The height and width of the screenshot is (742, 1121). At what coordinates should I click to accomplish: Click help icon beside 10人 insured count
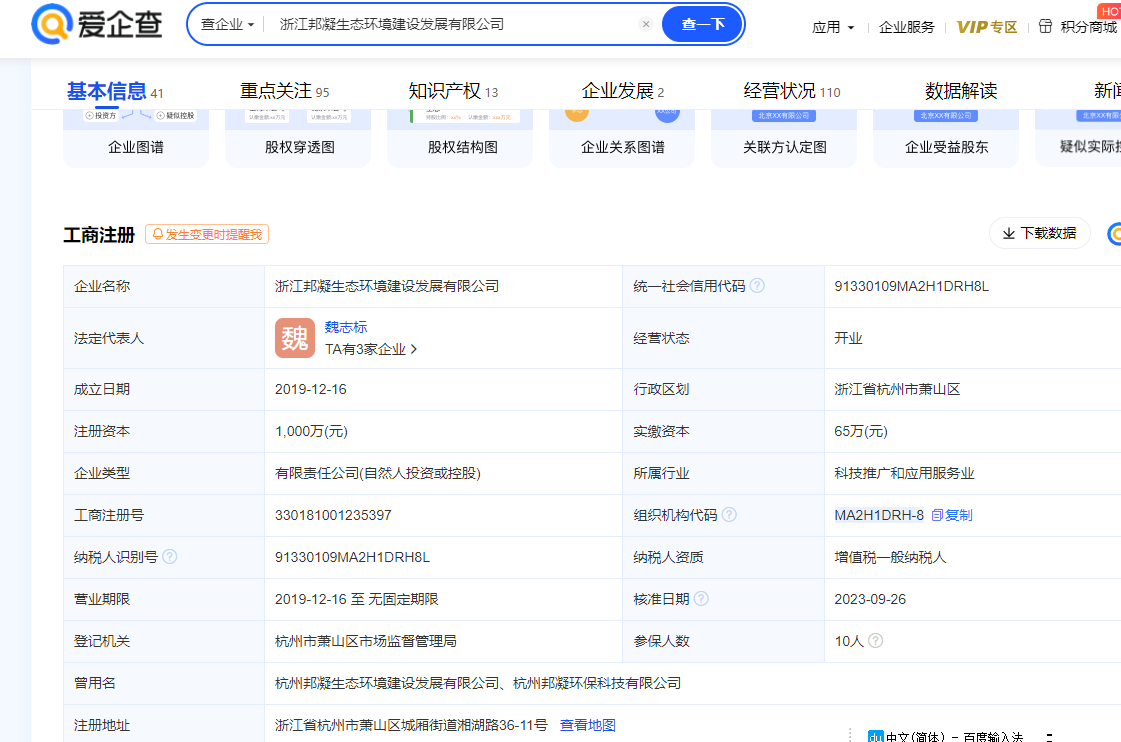[876, 640]
